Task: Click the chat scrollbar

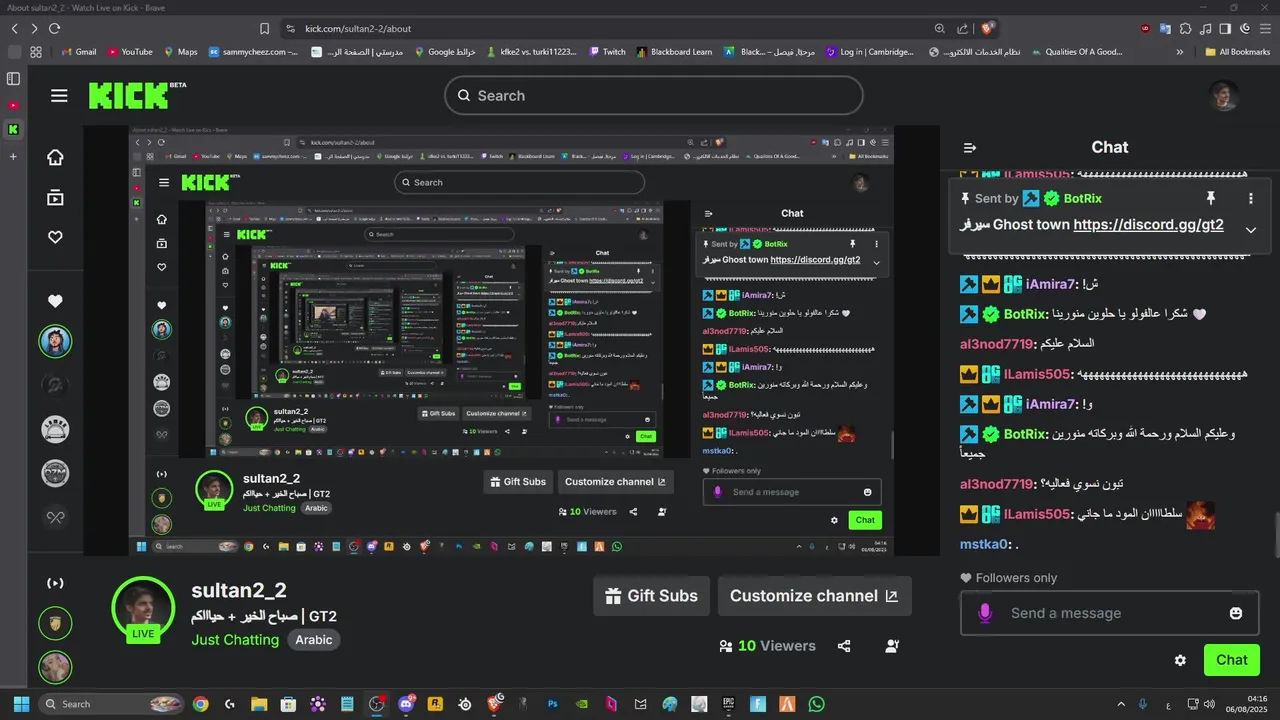Action: coord(1275,535)
